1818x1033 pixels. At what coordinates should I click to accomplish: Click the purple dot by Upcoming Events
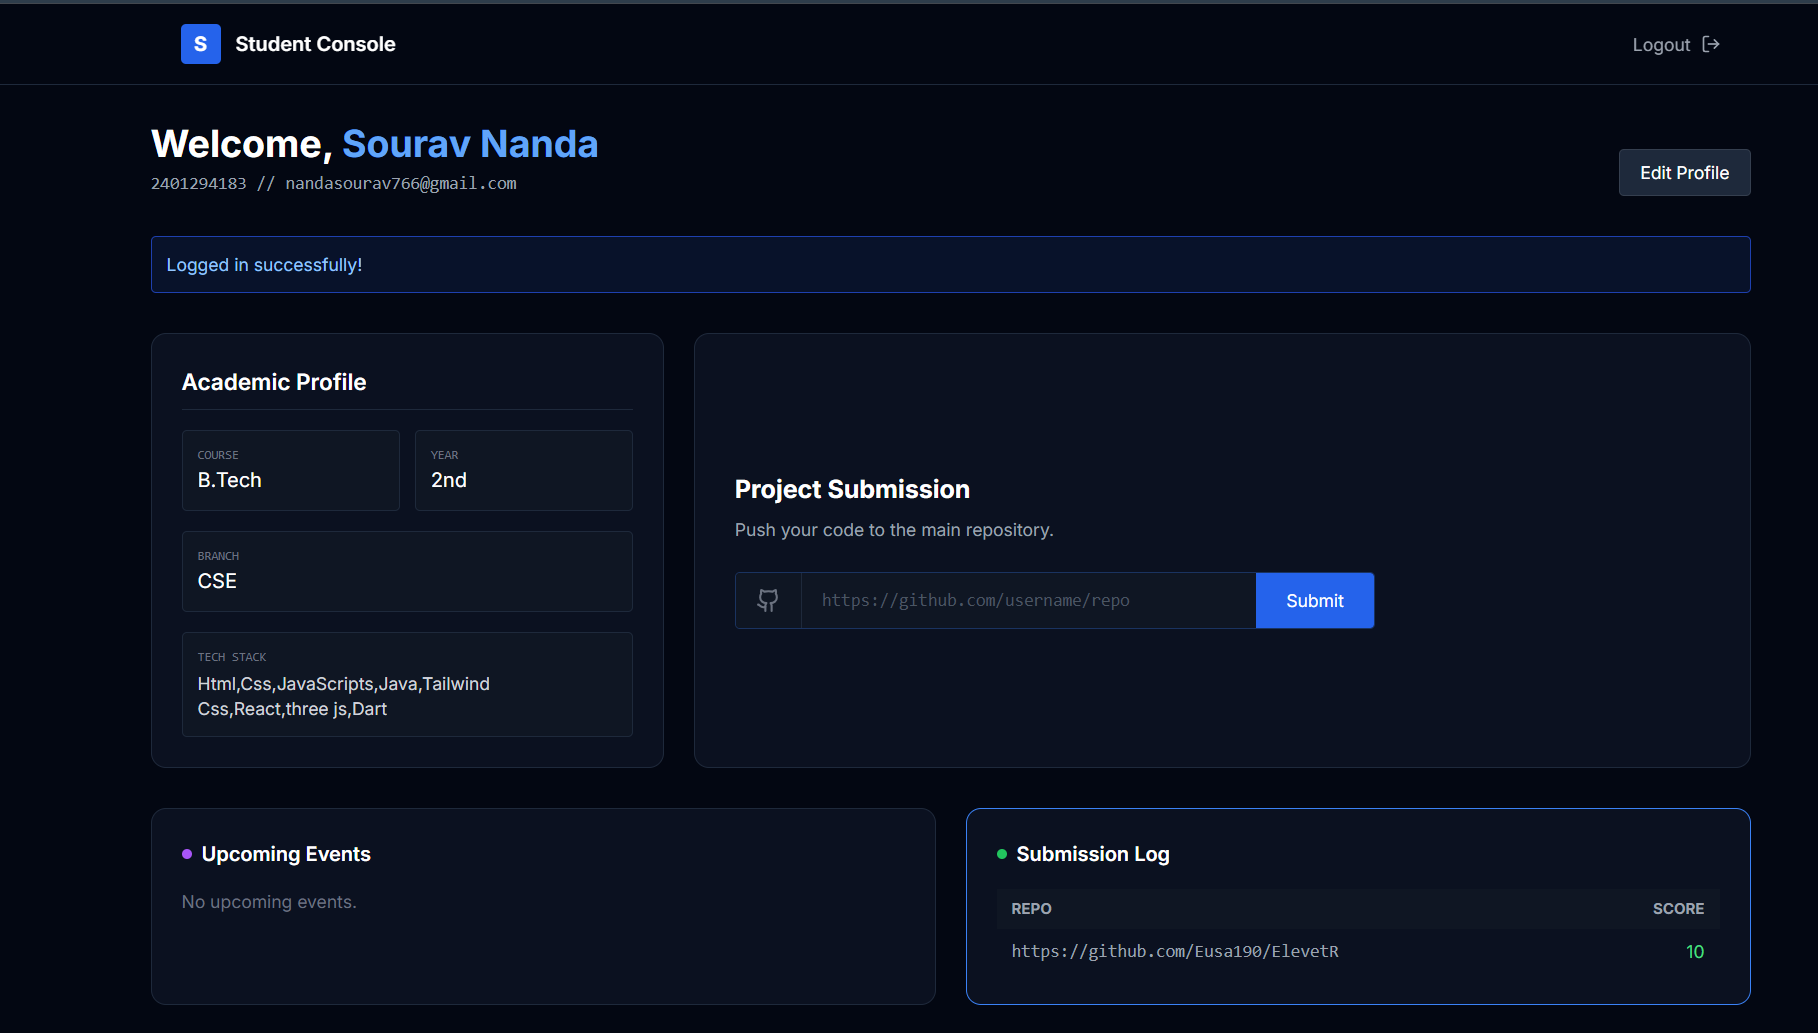tap(187, 854)
